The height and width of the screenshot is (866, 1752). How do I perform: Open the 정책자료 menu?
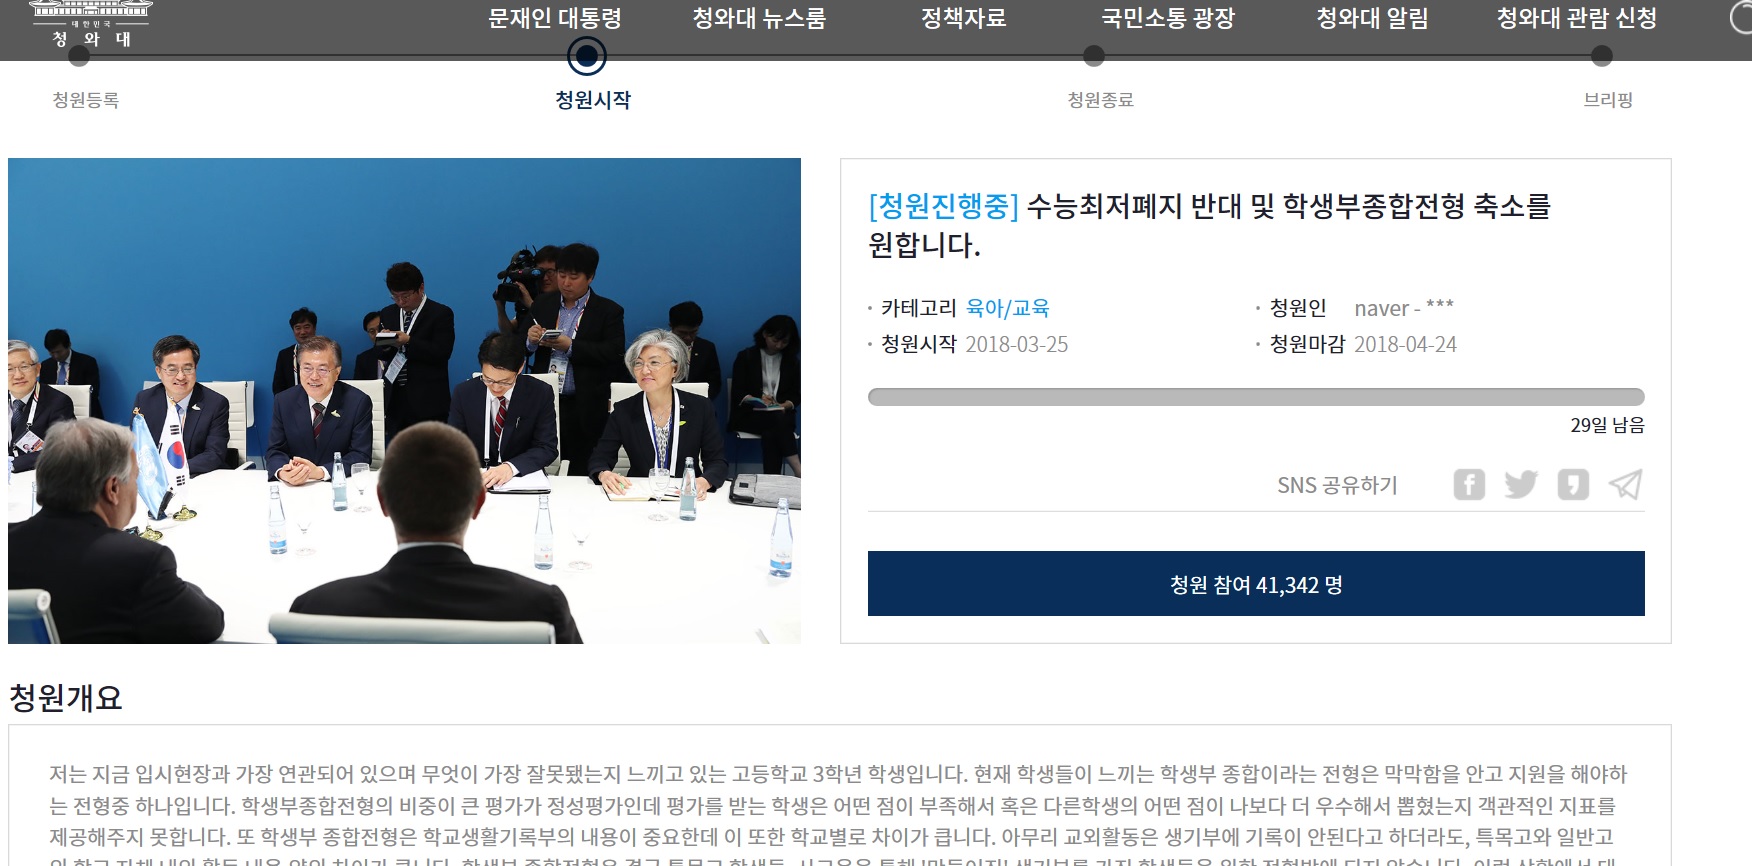tap(964, 18)
